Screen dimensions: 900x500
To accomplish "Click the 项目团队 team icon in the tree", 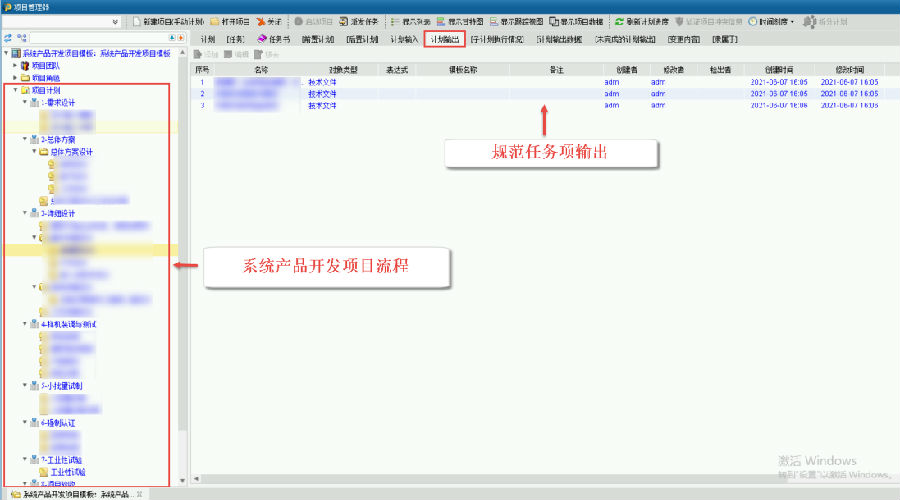I will (25, 65).
